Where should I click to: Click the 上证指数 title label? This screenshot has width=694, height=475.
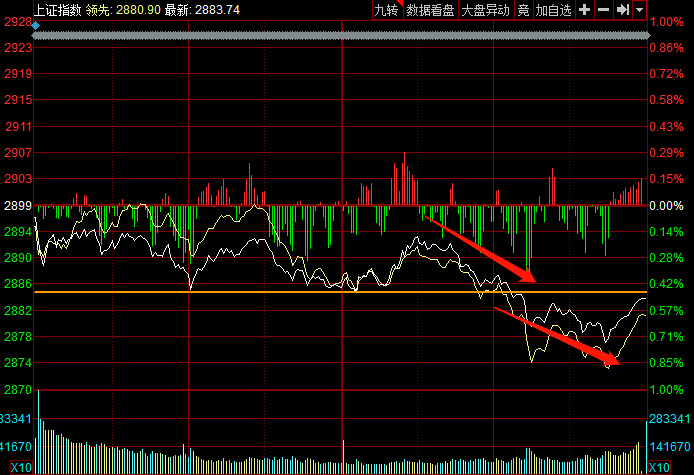click(58, 10)
